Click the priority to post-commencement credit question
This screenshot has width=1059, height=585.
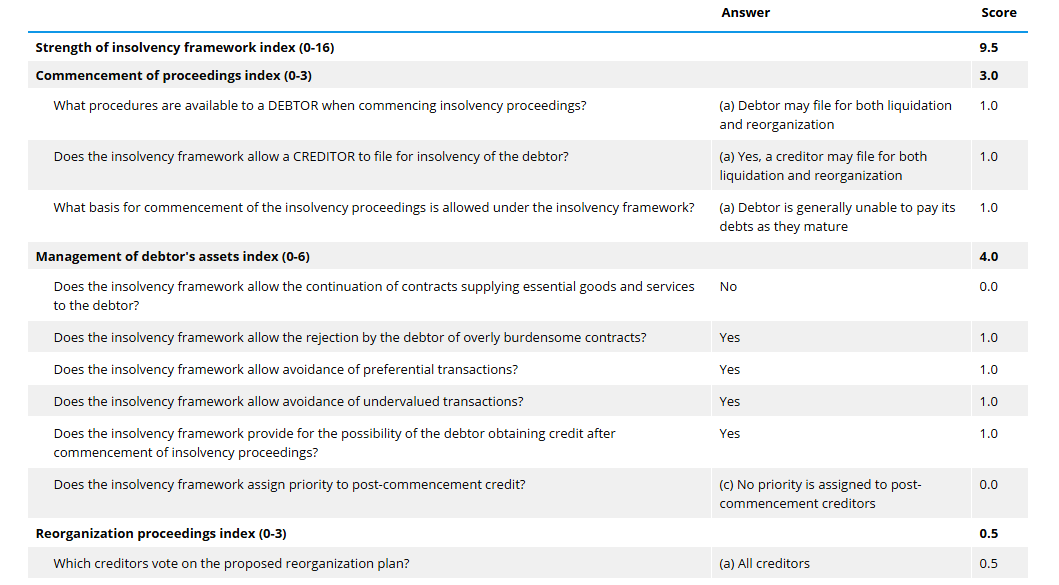point(289,485)
